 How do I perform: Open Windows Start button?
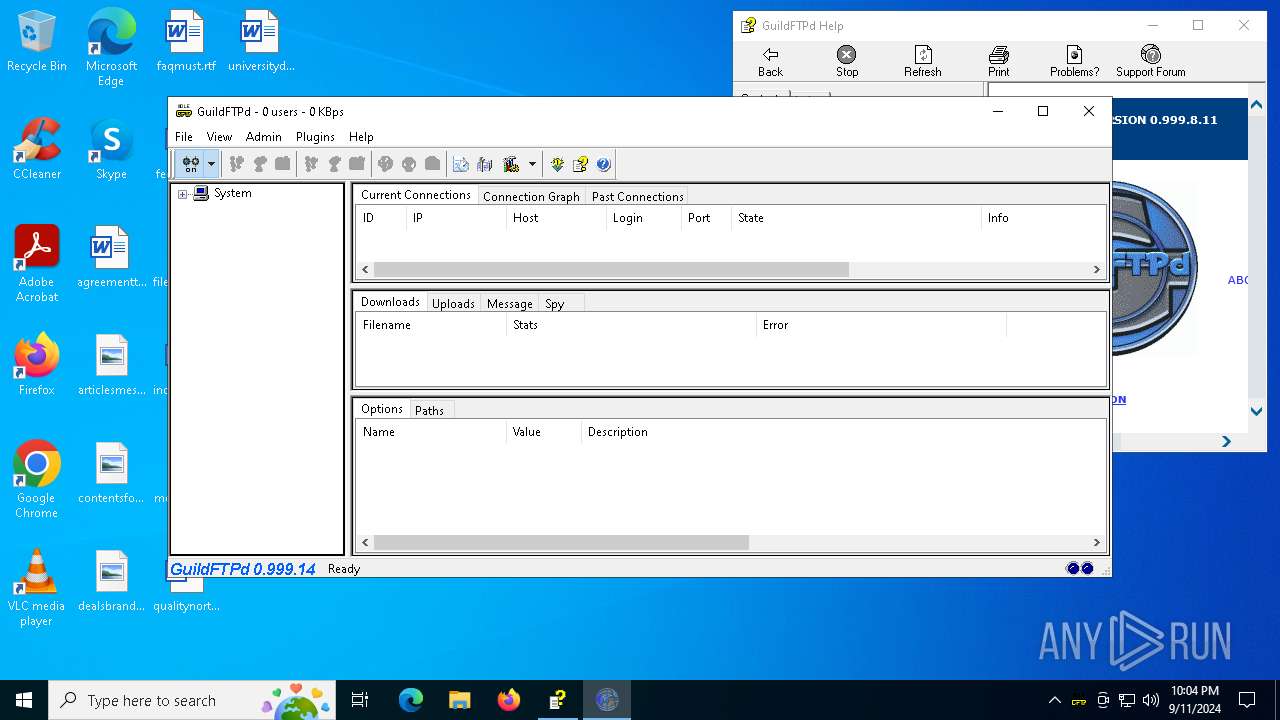point(24,700)
